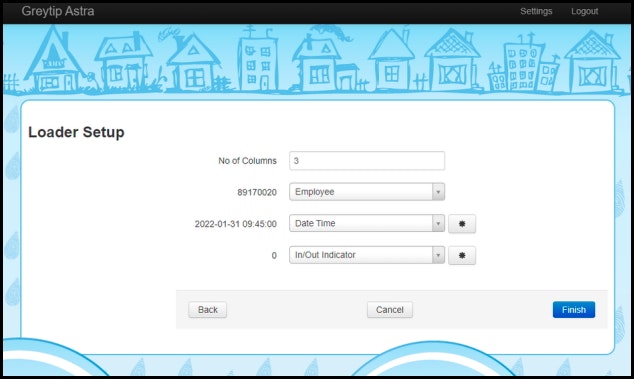Open the configure gear beside Date Time

point(462,224)
